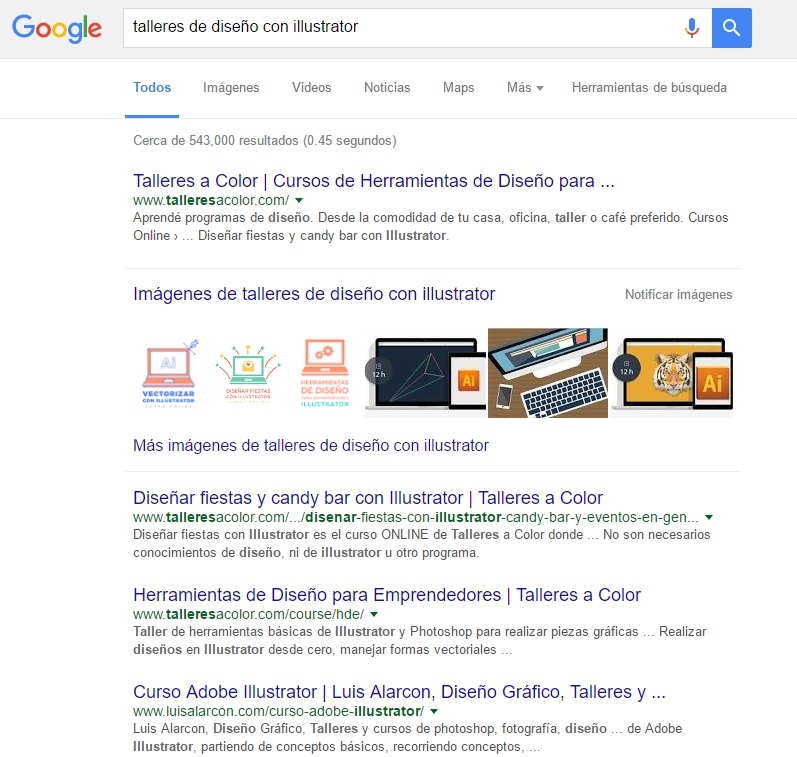The image size is (797, 757).
Task: Open the 'Diseñar fiestas con Illustrator' thumbnail
Action: [248, 373]
